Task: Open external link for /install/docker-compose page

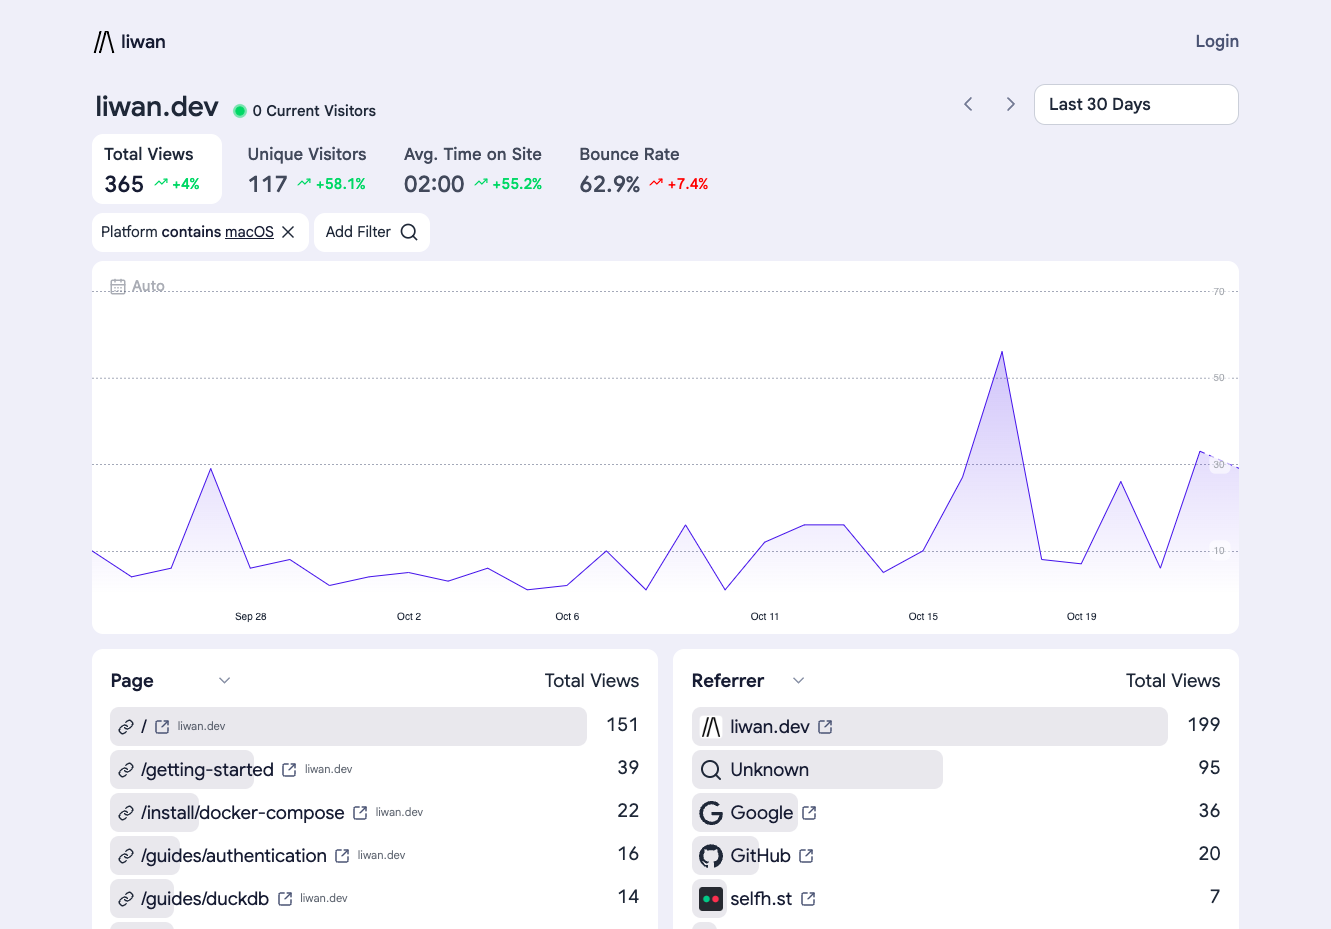Action: pos(360,813)
